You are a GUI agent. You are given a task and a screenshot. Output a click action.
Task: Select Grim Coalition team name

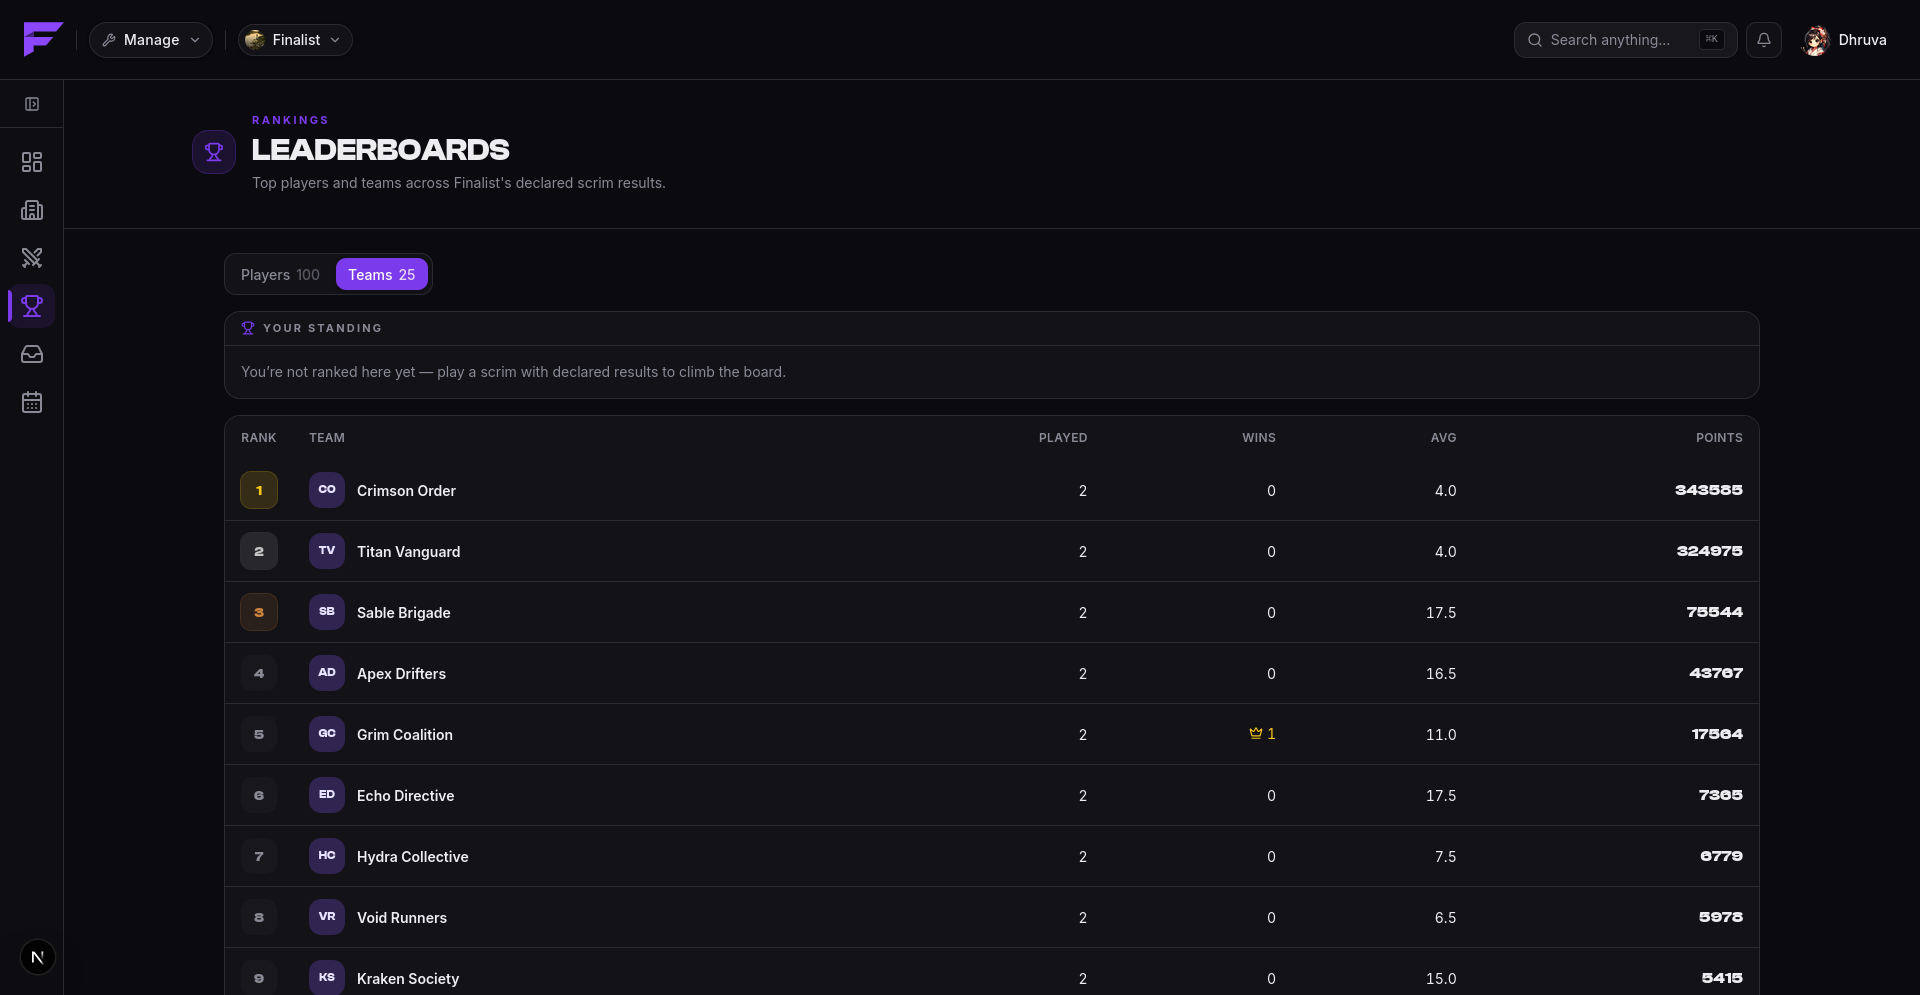click(x=405, y=735)
